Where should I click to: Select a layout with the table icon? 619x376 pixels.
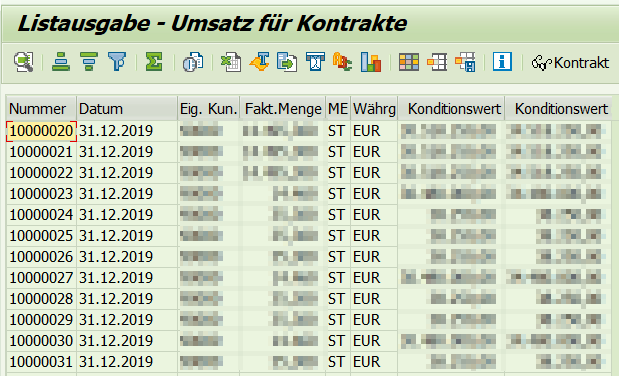point(437,62)
